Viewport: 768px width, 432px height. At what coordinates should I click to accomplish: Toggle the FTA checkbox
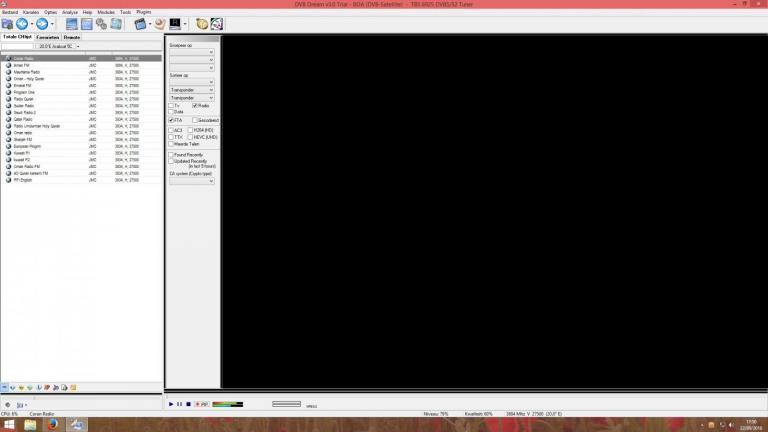(x=171, y=120)
